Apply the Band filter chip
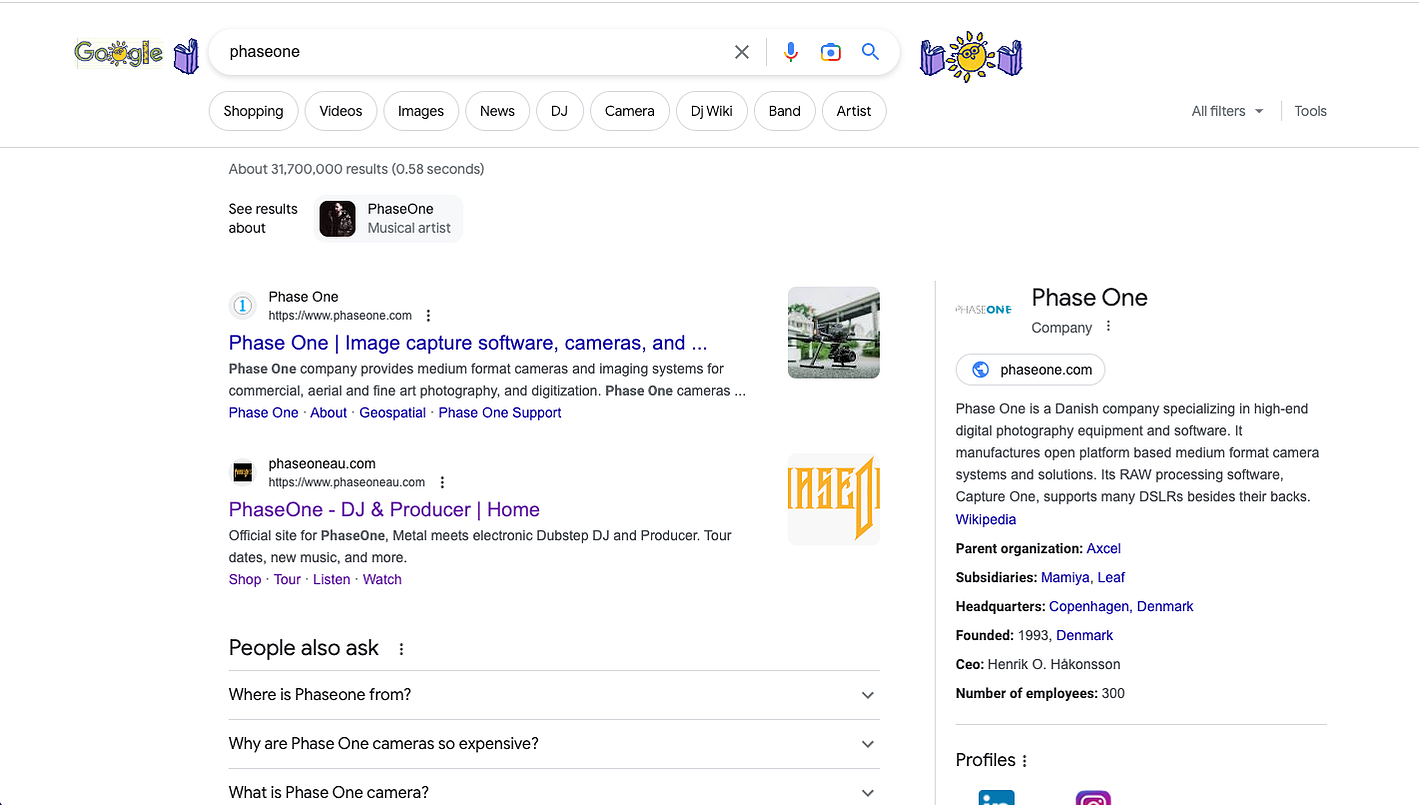 785,111
